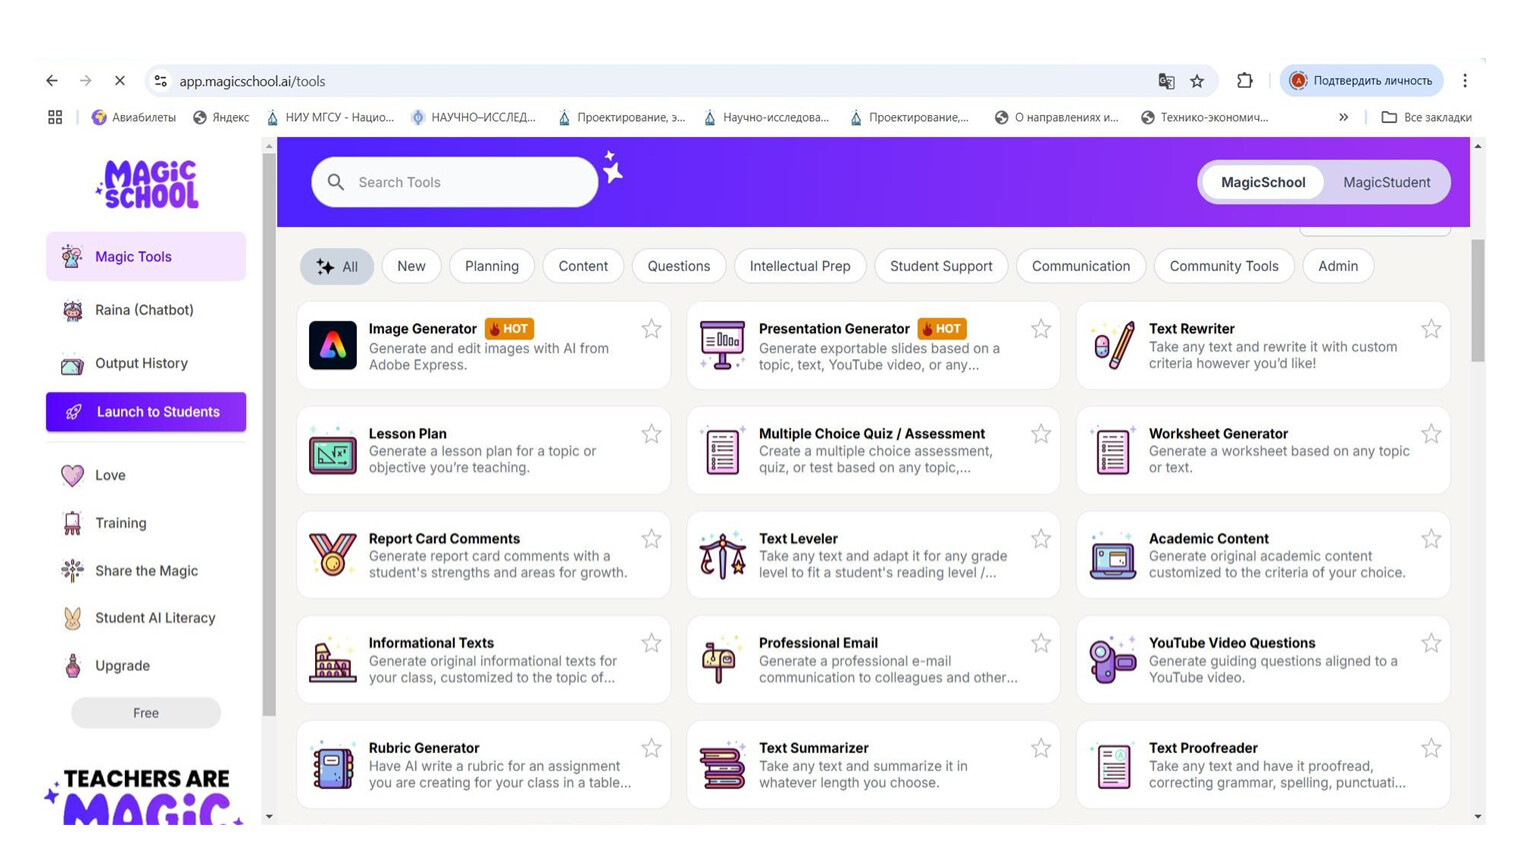Screen dimensions: 1533x864
Task: Bookmark this page with star icon
Action: 1197,81
